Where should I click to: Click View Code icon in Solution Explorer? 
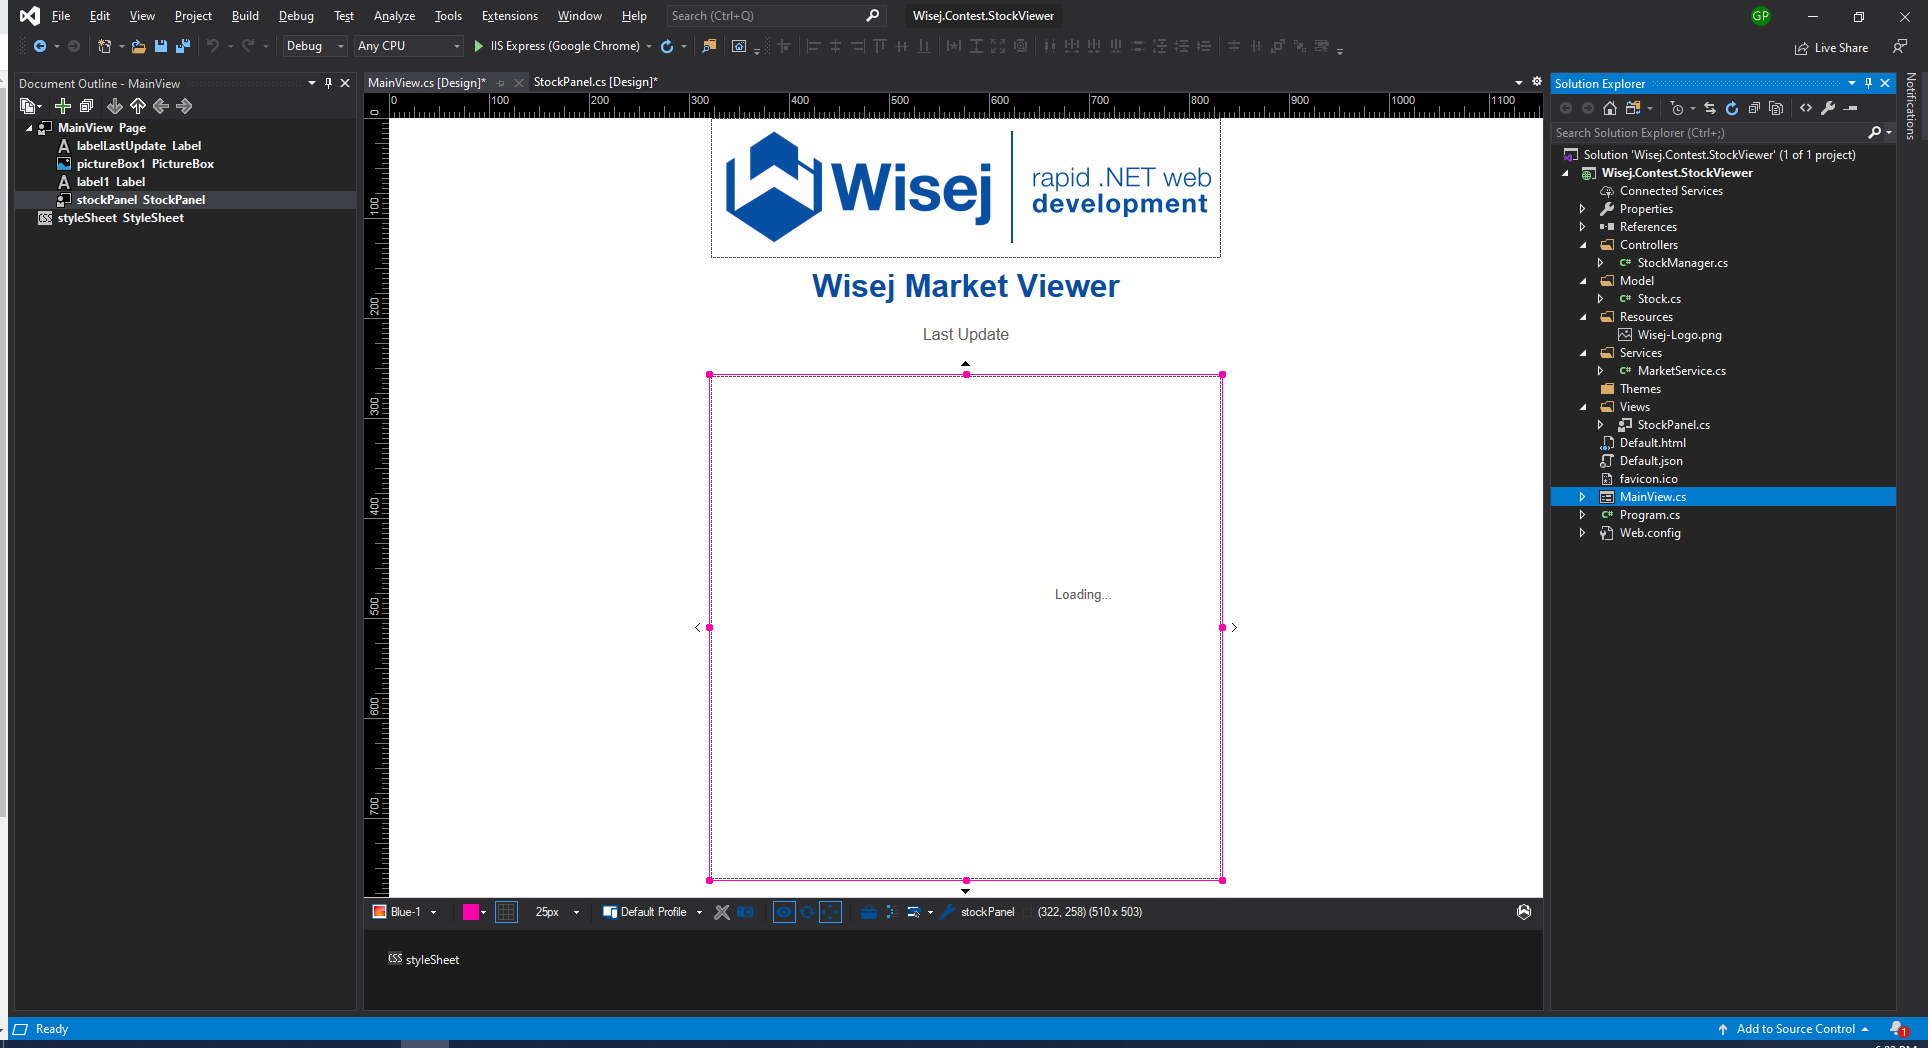(x=1806, y=108)
